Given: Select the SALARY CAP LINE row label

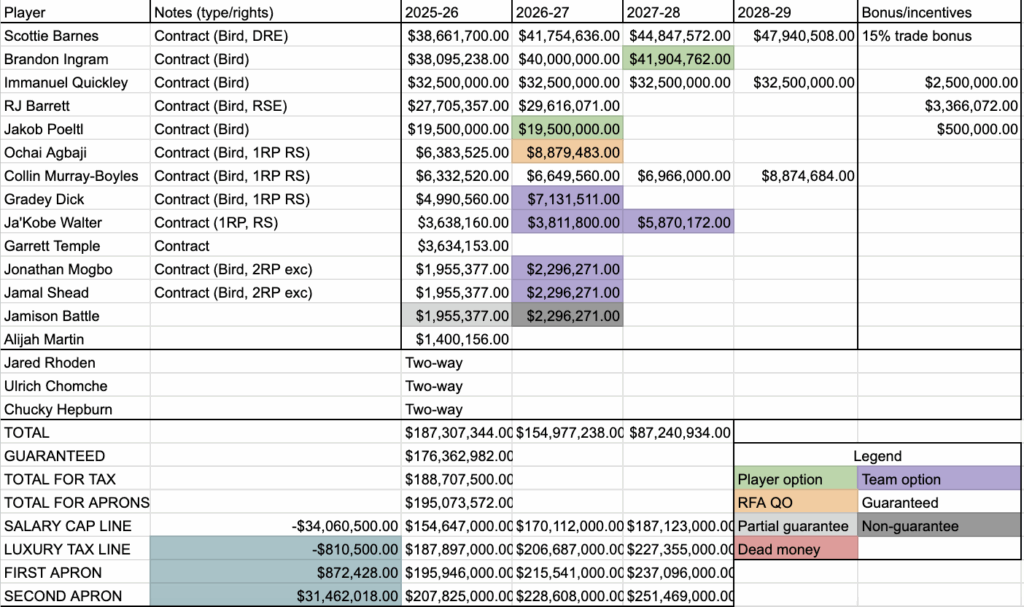Looking at the screenshot, I should [75, 526].
